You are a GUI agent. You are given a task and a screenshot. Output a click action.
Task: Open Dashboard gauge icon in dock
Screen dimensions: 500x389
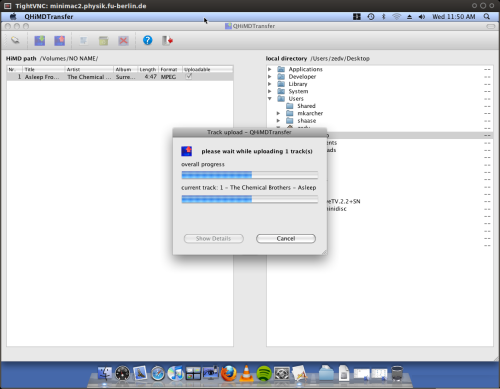(x=122, y=373)
